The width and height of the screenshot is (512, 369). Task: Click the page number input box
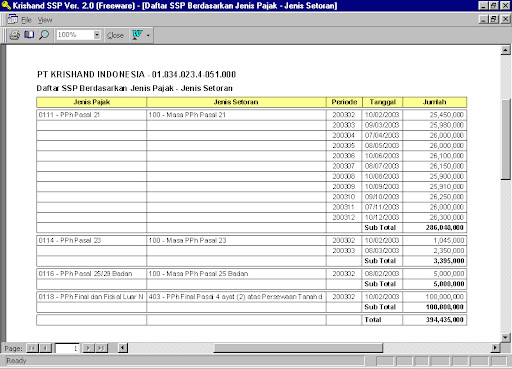tap(67, 348)
